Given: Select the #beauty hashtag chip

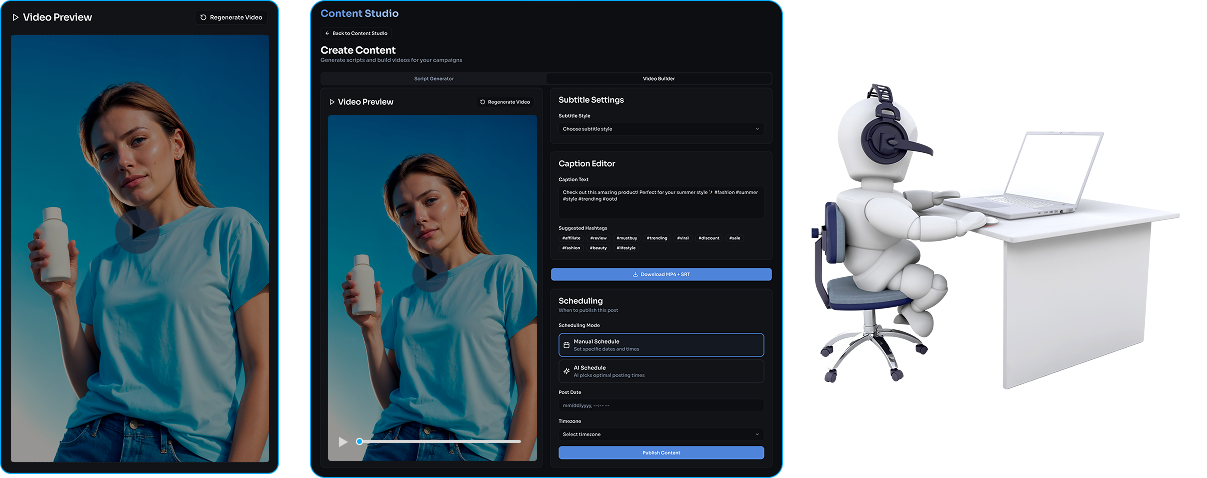Looking at the screenshot, I should [x=598, y=247].
